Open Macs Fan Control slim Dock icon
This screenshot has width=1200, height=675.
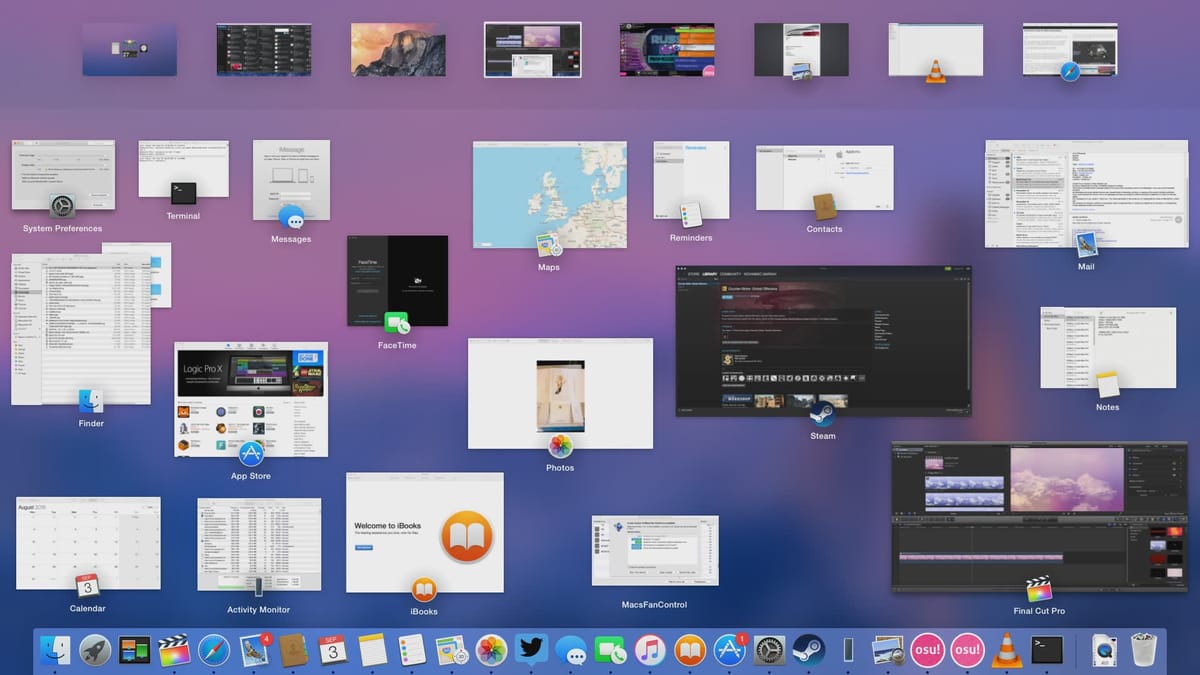click(848, 650)
